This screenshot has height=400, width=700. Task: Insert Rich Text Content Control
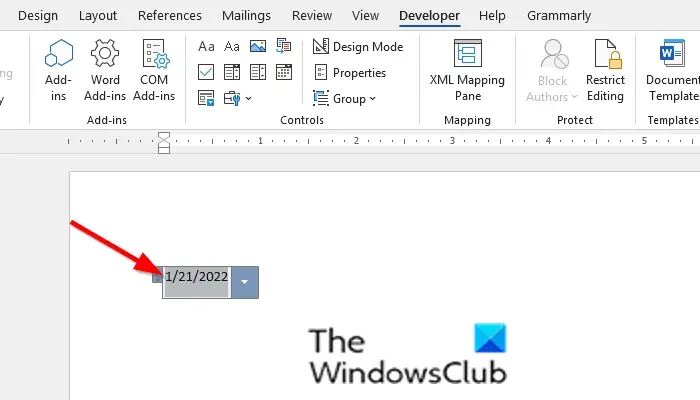206,46
